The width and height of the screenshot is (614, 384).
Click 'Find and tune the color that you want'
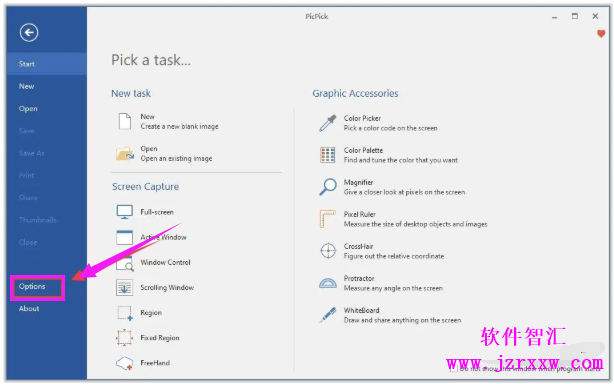pos(401,160)
